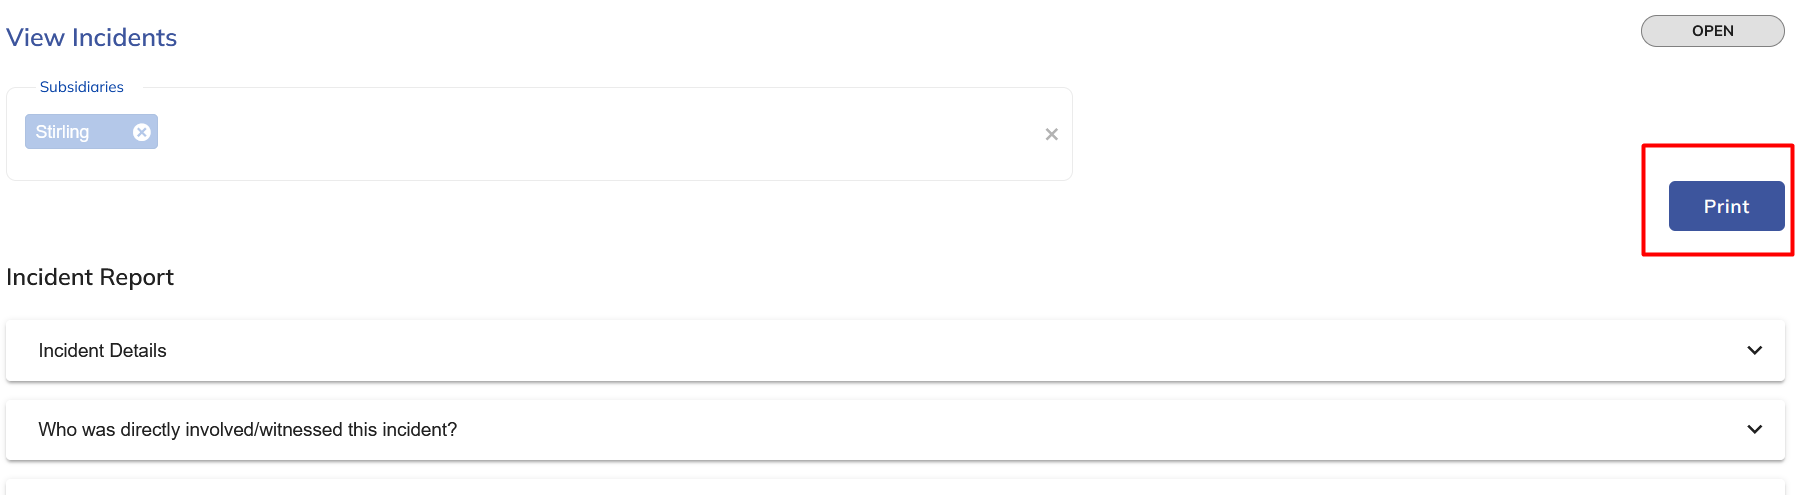Remove the Stirling subsidiary chip
Image resolution: width=1811 pixels, height=495 pixels.
(142, 132)
